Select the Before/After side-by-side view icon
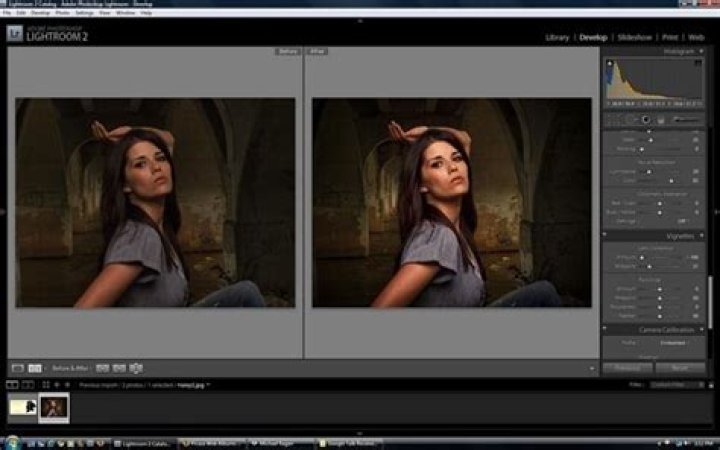The height and width of the screenshot is (450, 720). coord(34,368)
